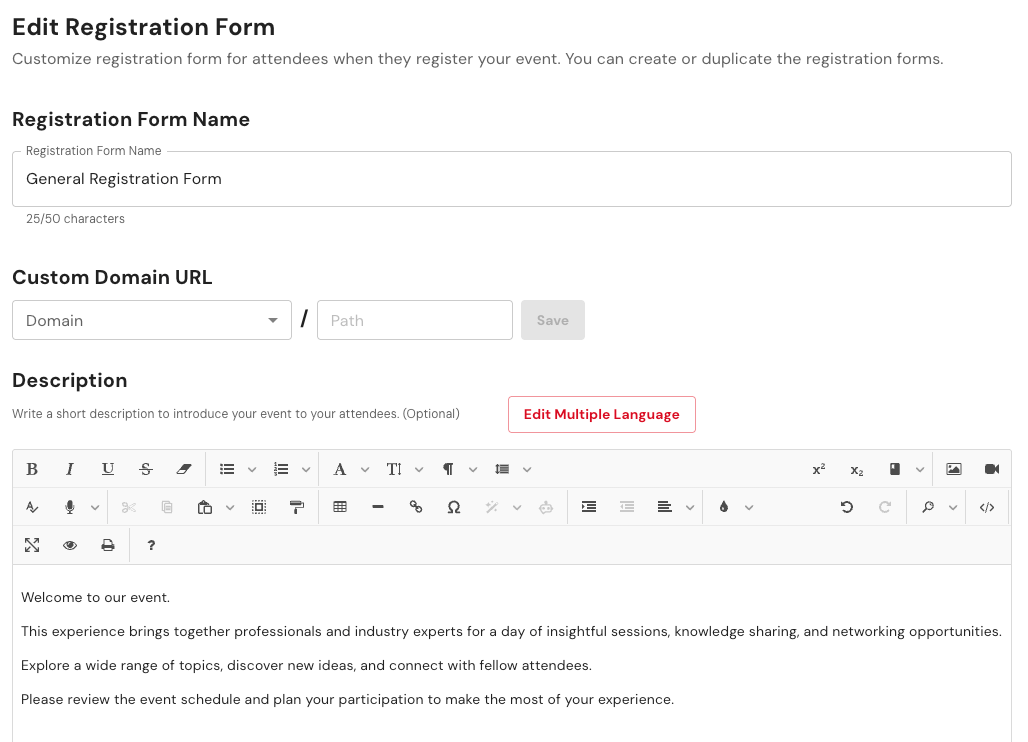Toggle italic text style
Screen dimensions: 1028x742
pos(70,469)
